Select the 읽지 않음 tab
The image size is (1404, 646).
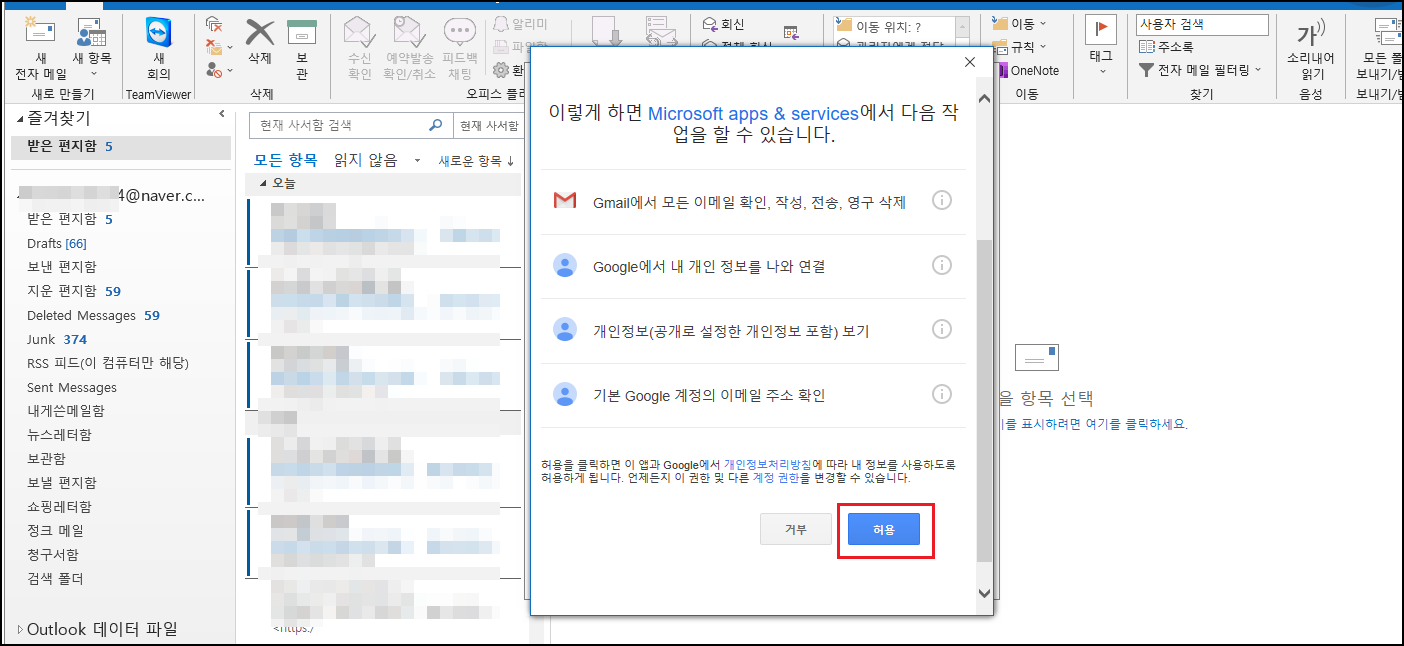pos(365,160)
